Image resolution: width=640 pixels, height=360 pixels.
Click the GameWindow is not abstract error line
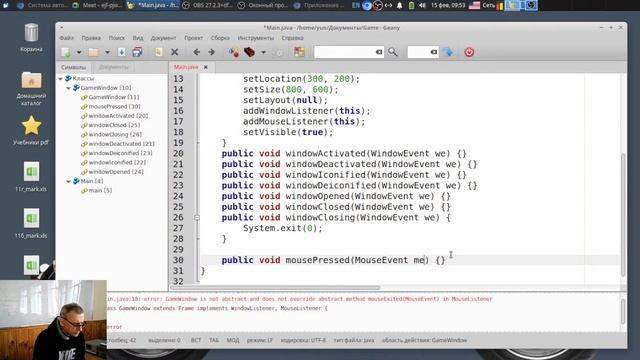(299, 299)
